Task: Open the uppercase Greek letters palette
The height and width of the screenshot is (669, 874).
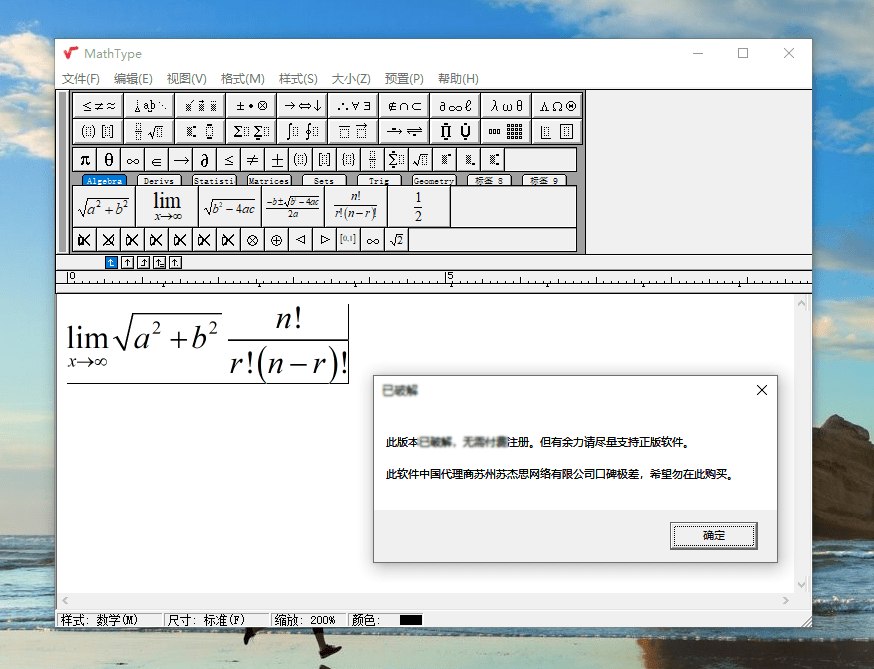Action: 557,105
